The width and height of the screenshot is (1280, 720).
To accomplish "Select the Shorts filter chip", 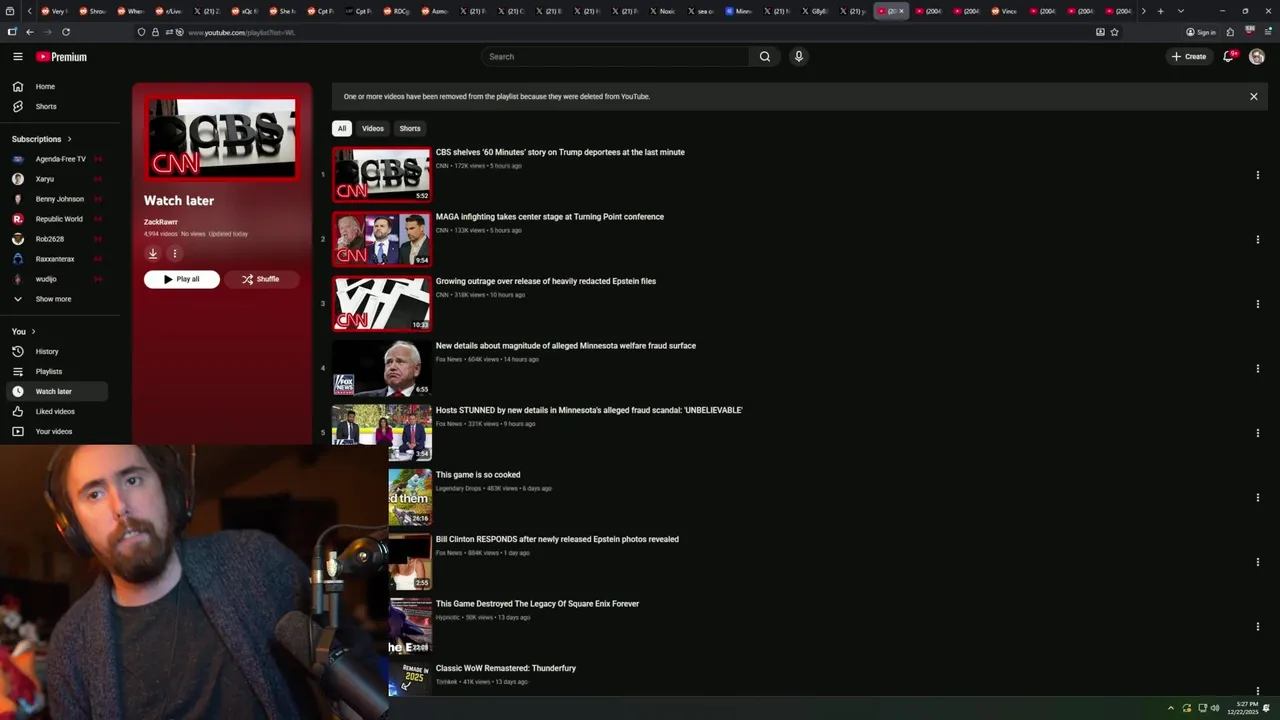I will pos(410,129).
